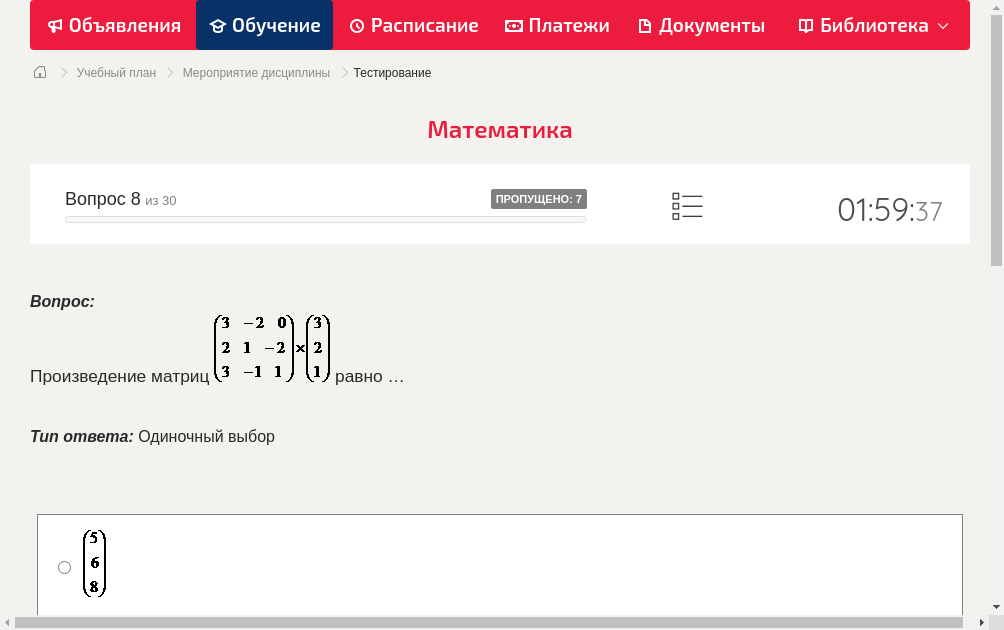Click the ПРОПУЩЕНО: 7 badge

pyautogui.click(x=540, y=198)
